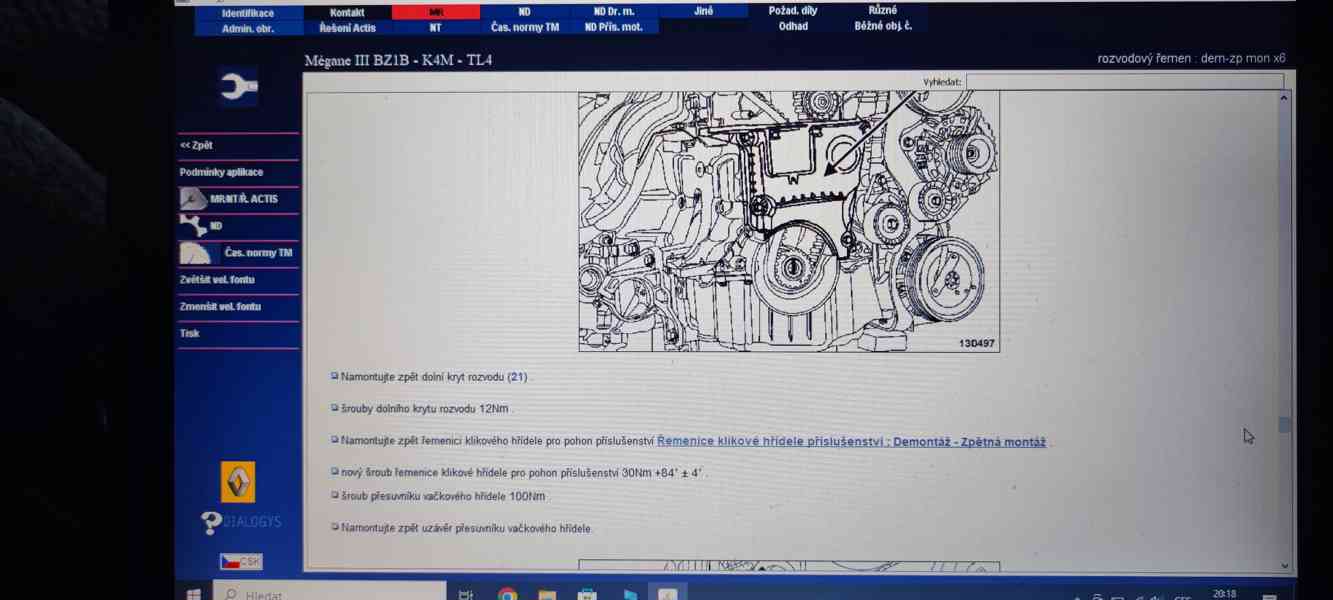Click bullet icon beside 100Nm torque step
Viewport: 1333px width, 600px height.
click(x=335, y=495)
